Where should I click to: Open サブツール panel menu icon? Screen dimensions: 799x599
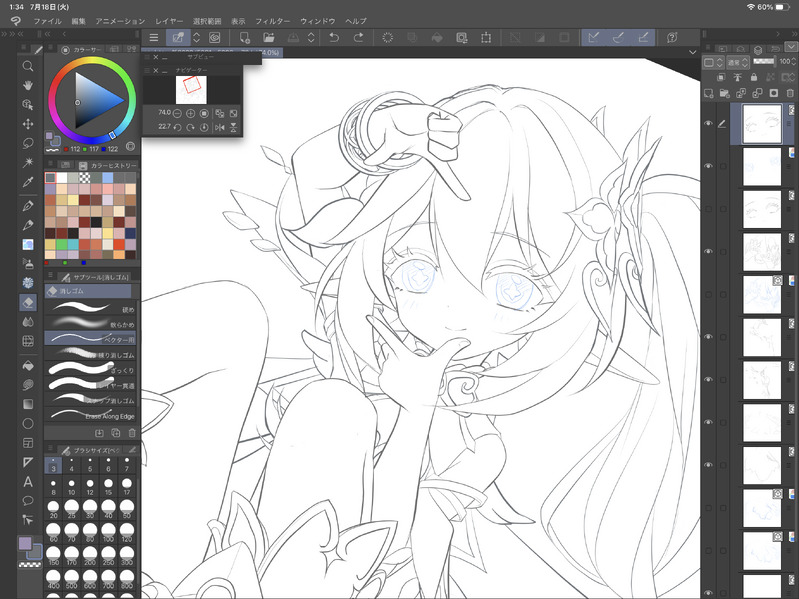coord(50,276)
